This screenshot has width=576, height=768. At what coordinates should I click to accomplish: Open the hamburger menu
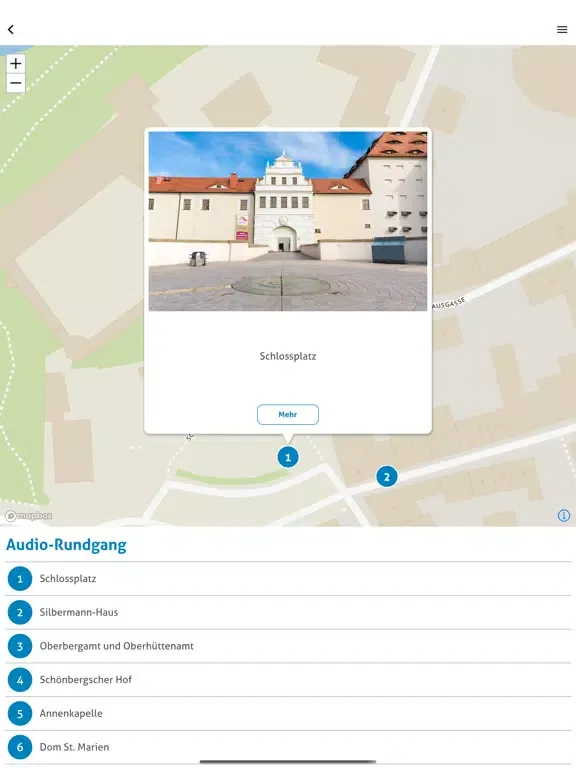point(562,29)
